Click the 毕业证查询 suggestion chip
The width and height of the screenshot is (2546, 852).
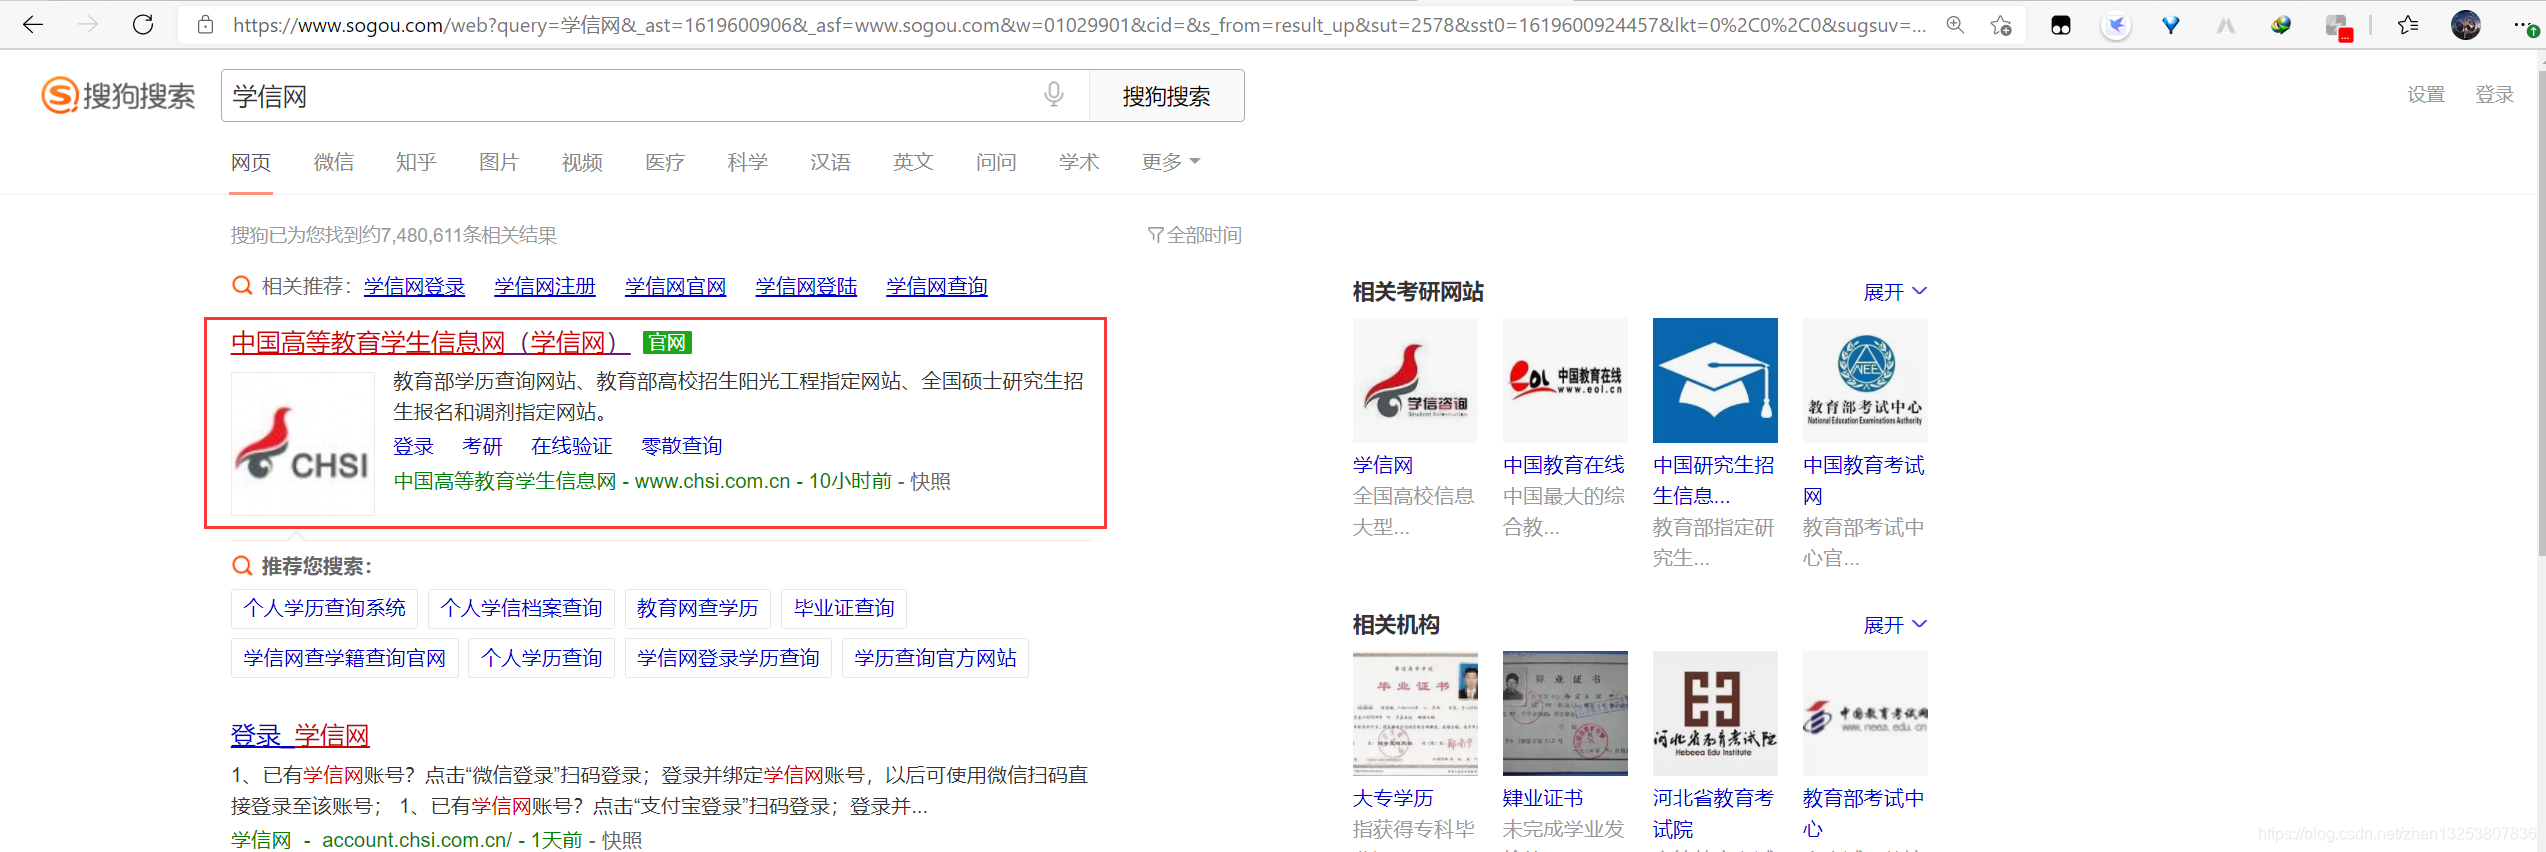tap(844, 608)
